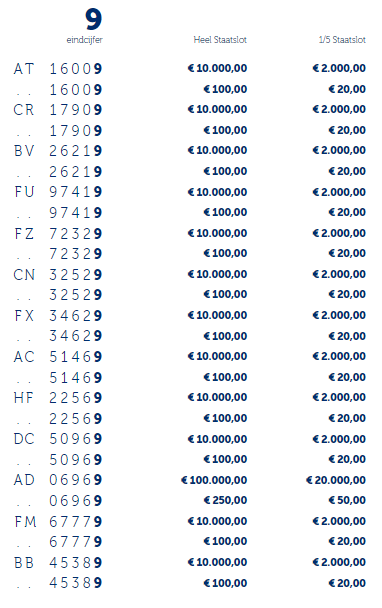Click lot number FZ 72329

pos(58,234)
